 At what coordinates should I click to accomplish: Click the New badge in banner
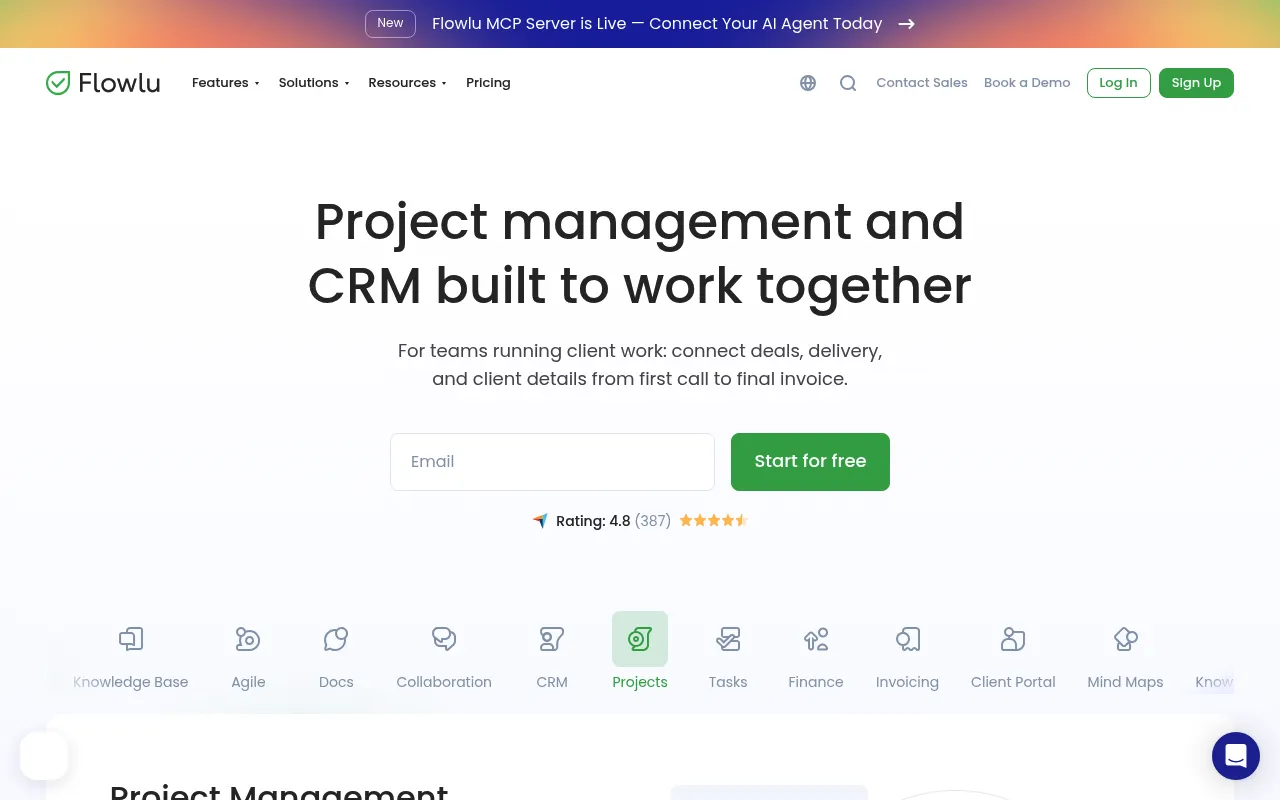click(390, 24)
